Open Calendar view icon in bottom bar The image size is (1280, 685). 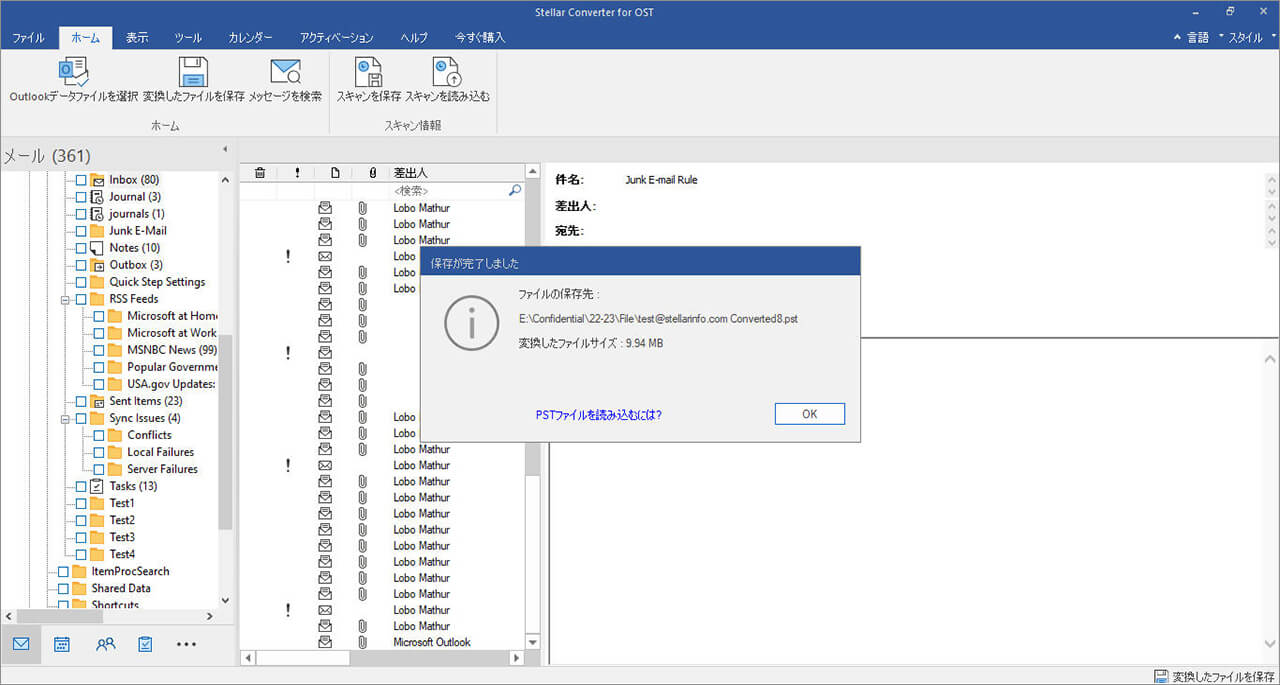(62, 644)
